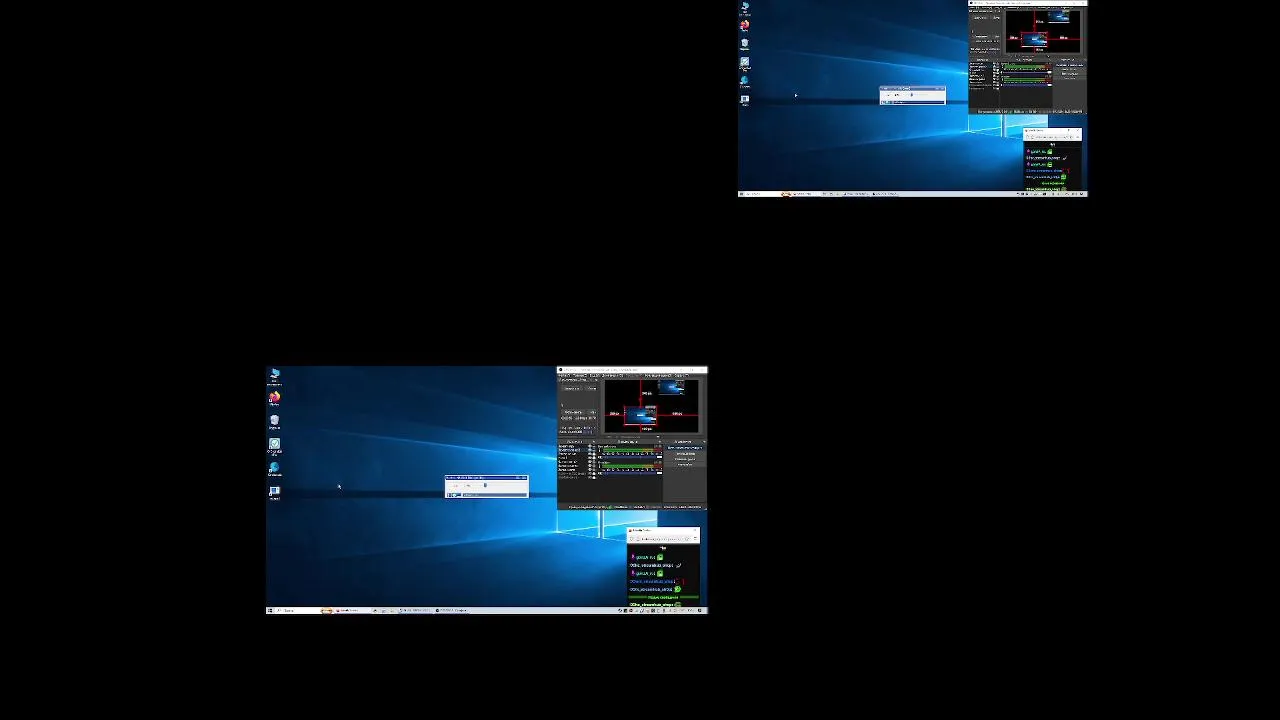Image resolution: width=1280 pixels, height=720 pixels.
Task: Open Recycle Bin icon in the lower desktop capture
Action: (x=275, y=420)
